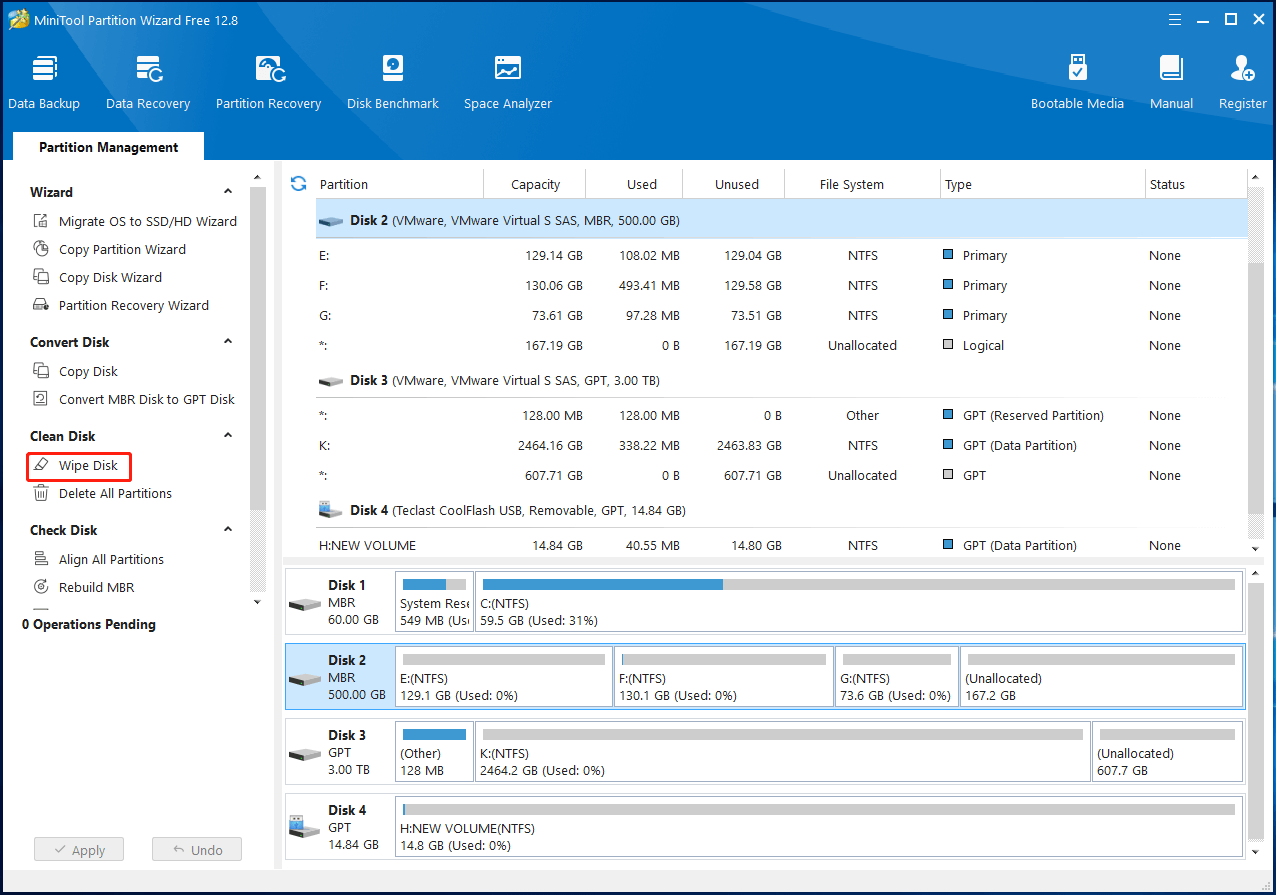
Task: Select the E:(NTFS) block on Disk 2
Action: click(504, 677)
